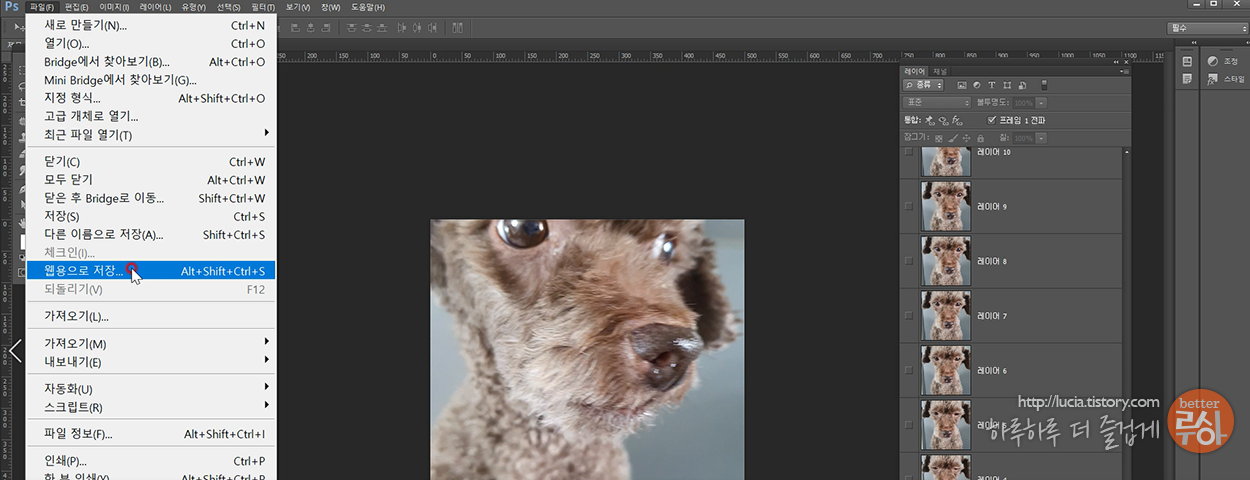Click the unify layer position icon
1250x480 pixels.
click(930, 121)
